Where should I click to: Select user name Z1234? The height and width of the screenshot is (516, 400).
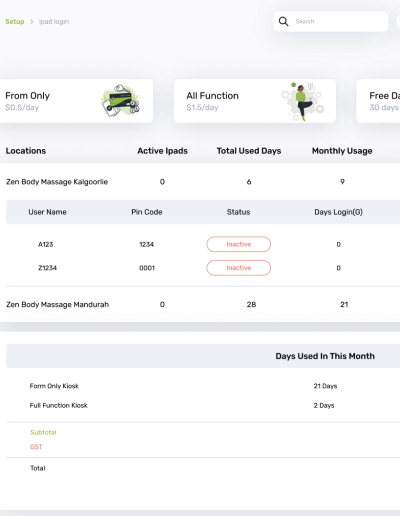coord(47,268)
